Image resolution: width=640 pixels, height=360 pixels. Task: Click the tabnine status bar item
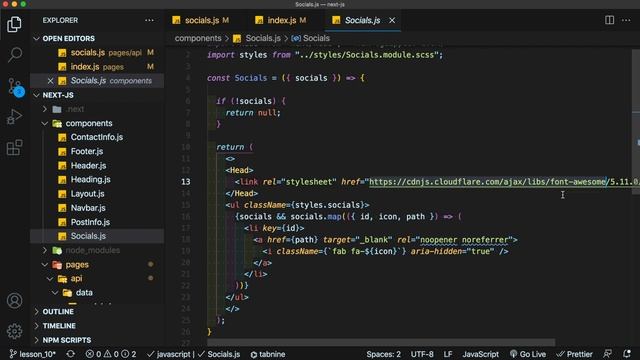point(268,354)
